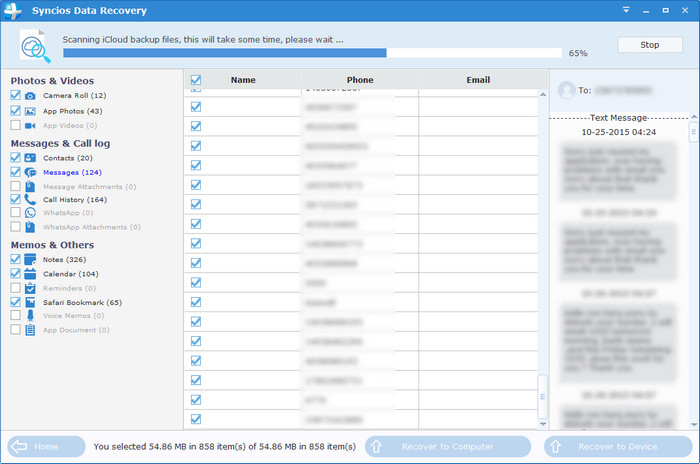Click the contact avatar next to To:
This screenshot has width=700, height=464.
[x=567, y=90]
